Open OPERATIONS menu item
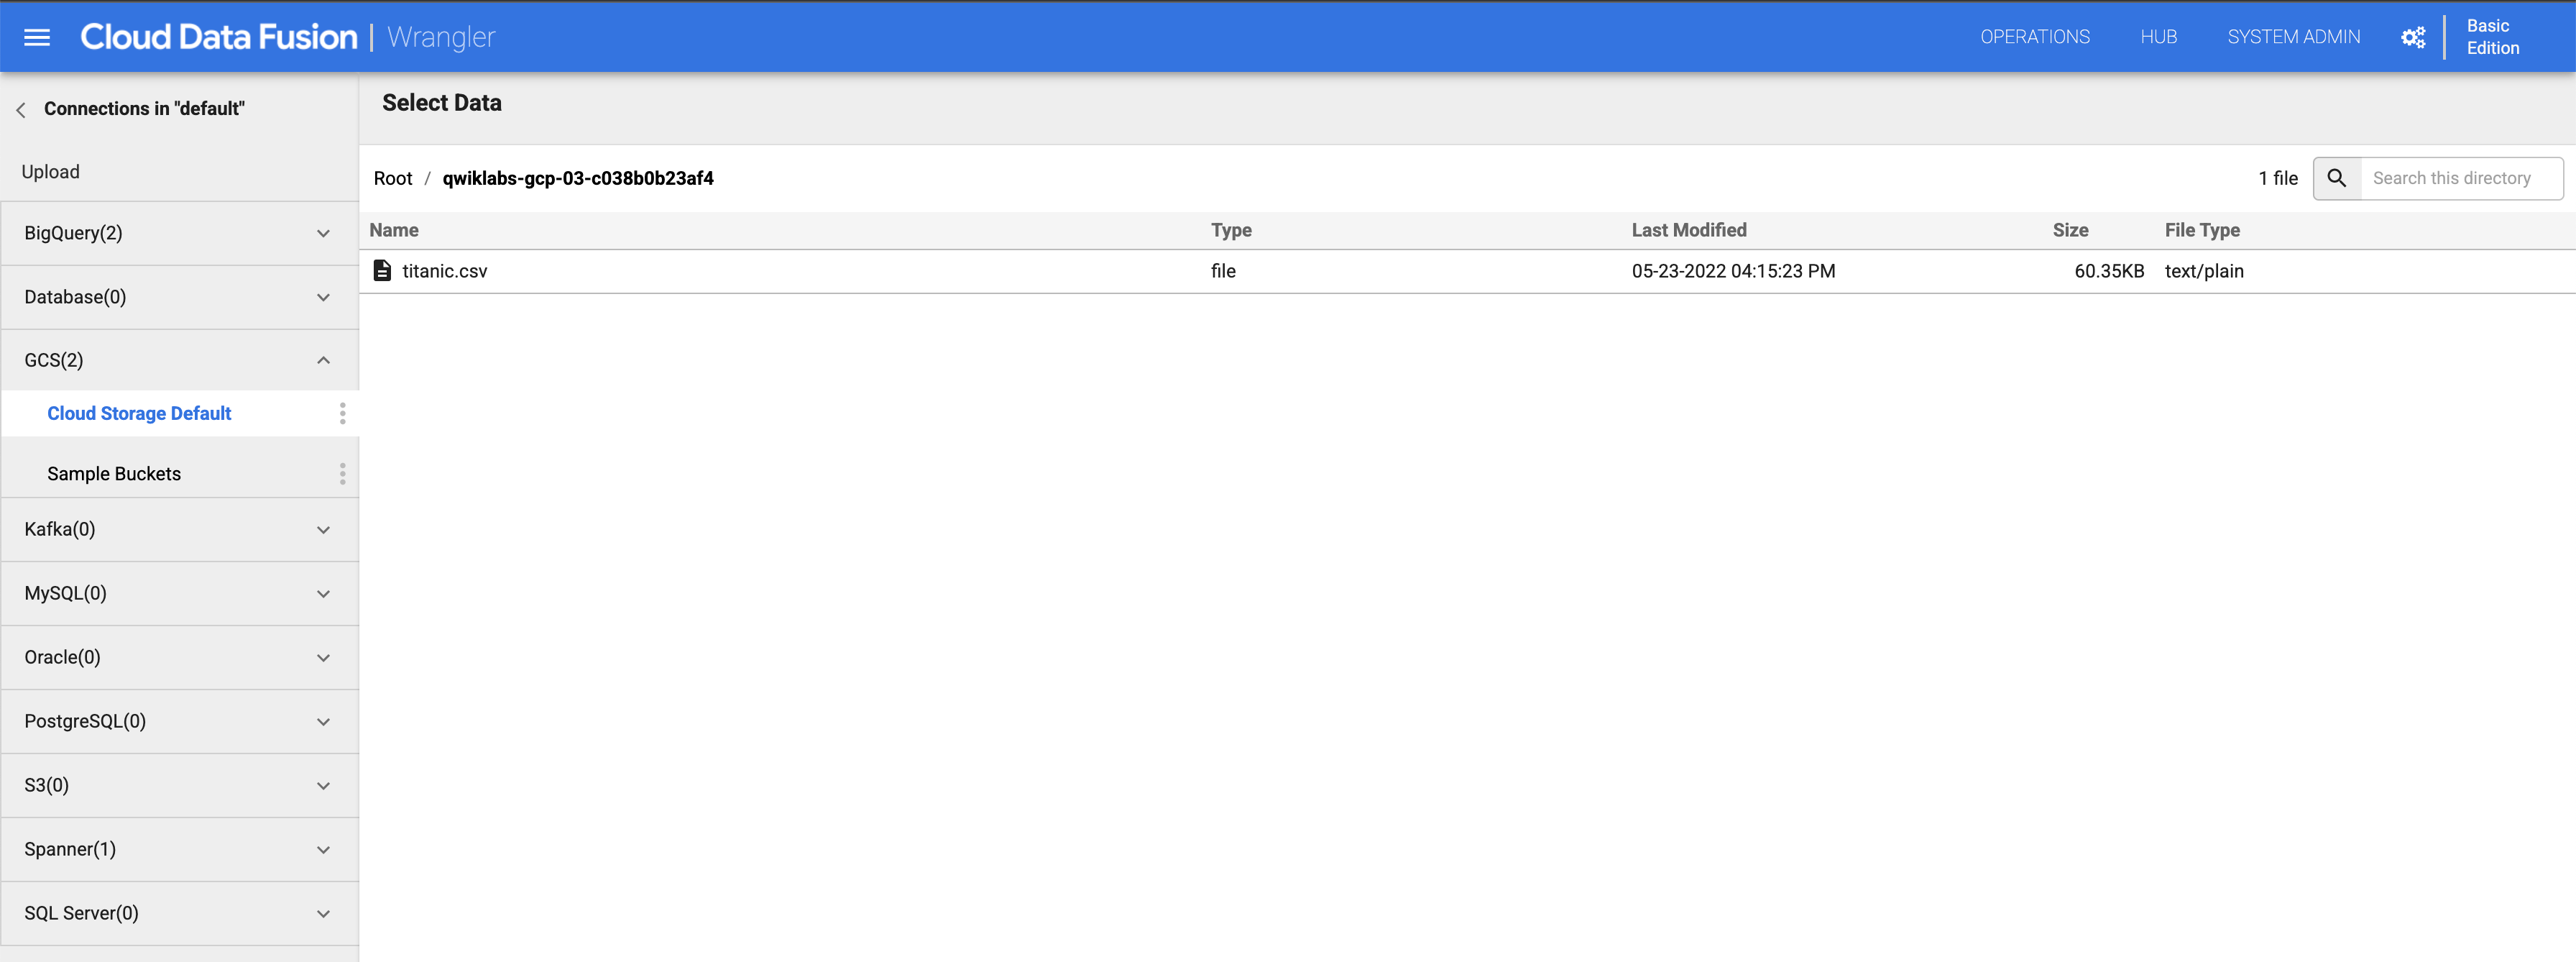Image resolution: width=2576 pixels, height=962 pixels. 2034,36
